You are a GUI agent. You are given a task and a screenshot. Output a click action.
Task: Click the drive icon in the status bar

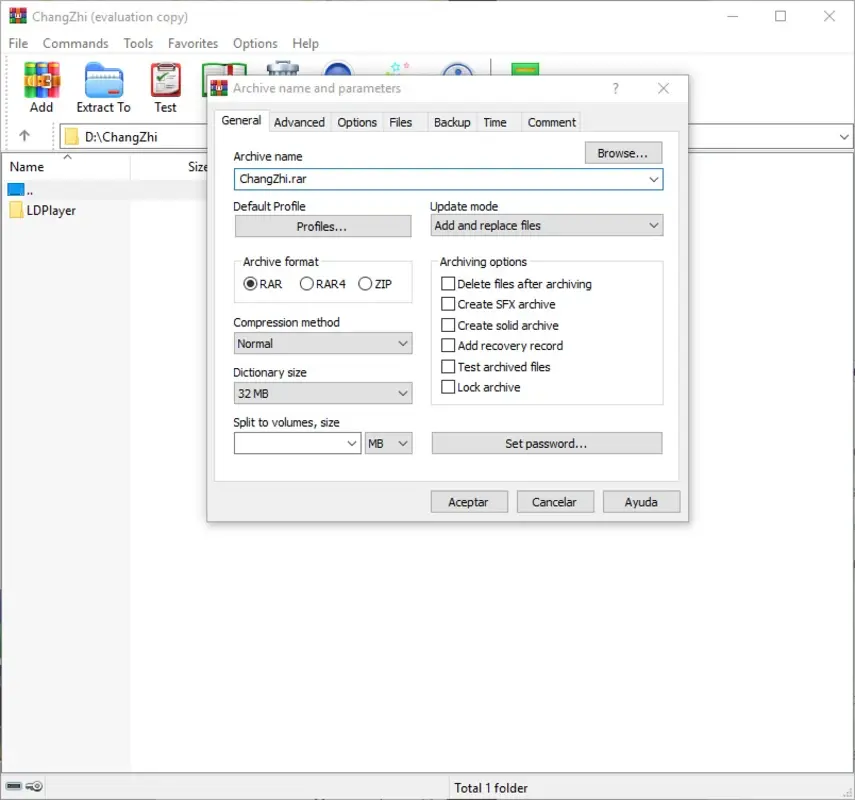point(13,786)
